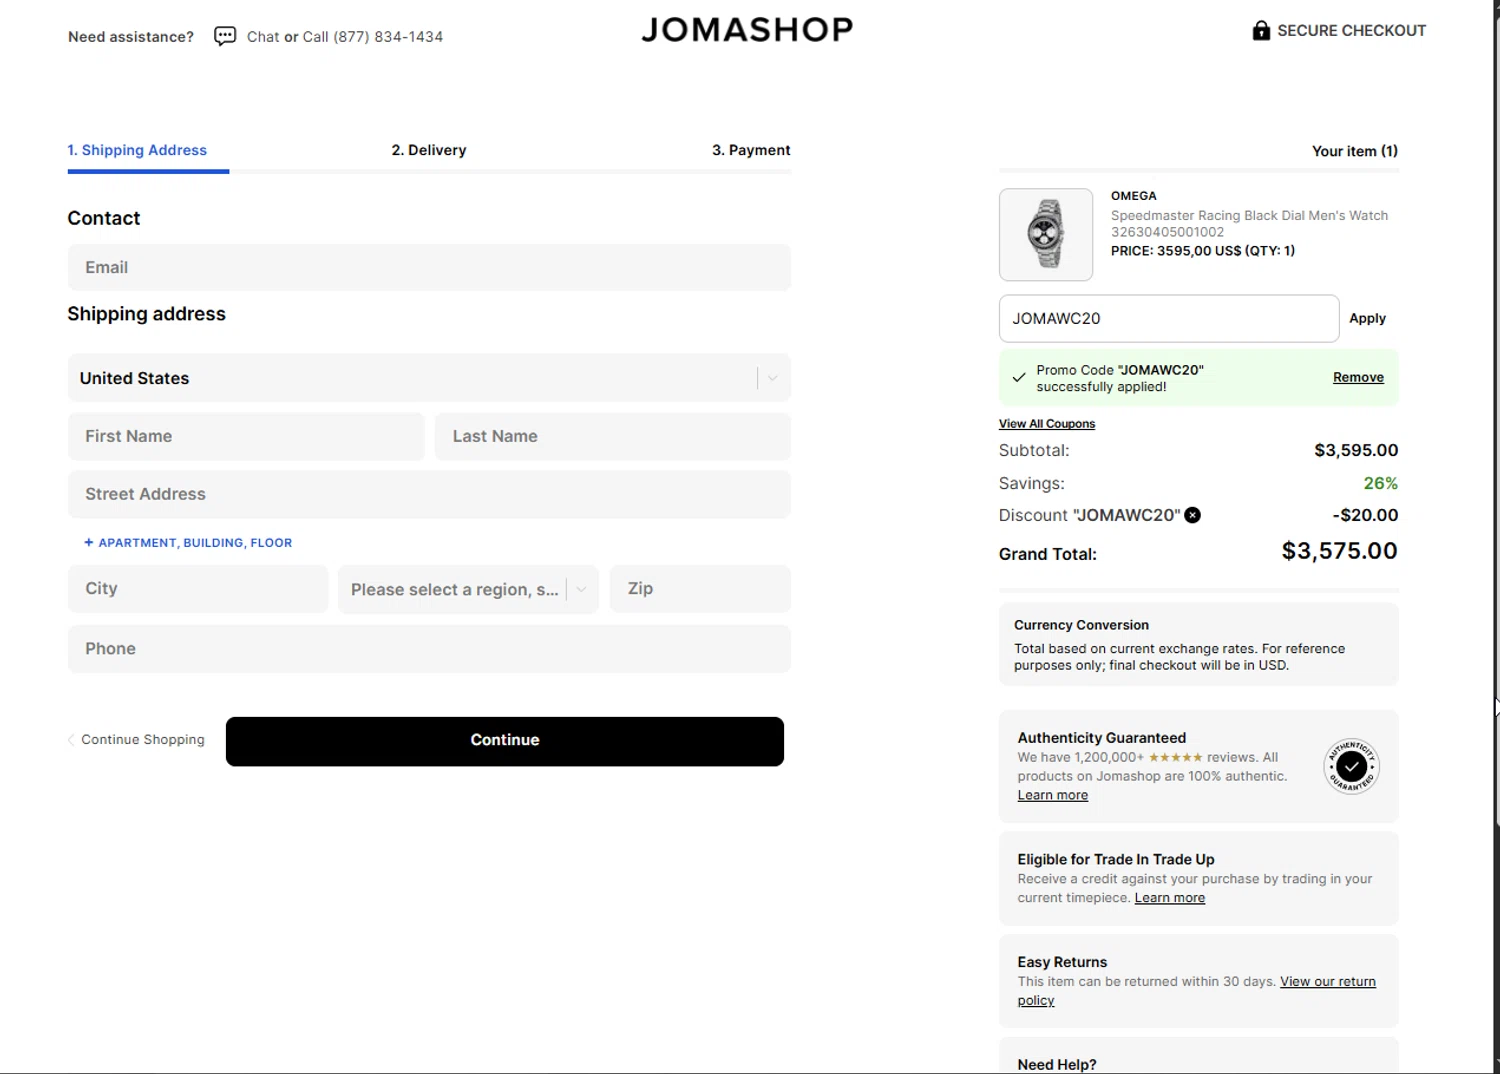Click the City input field
The width and height of the screenshot is (1500, 1074).
pyautogui.click(x=198, y=589)
